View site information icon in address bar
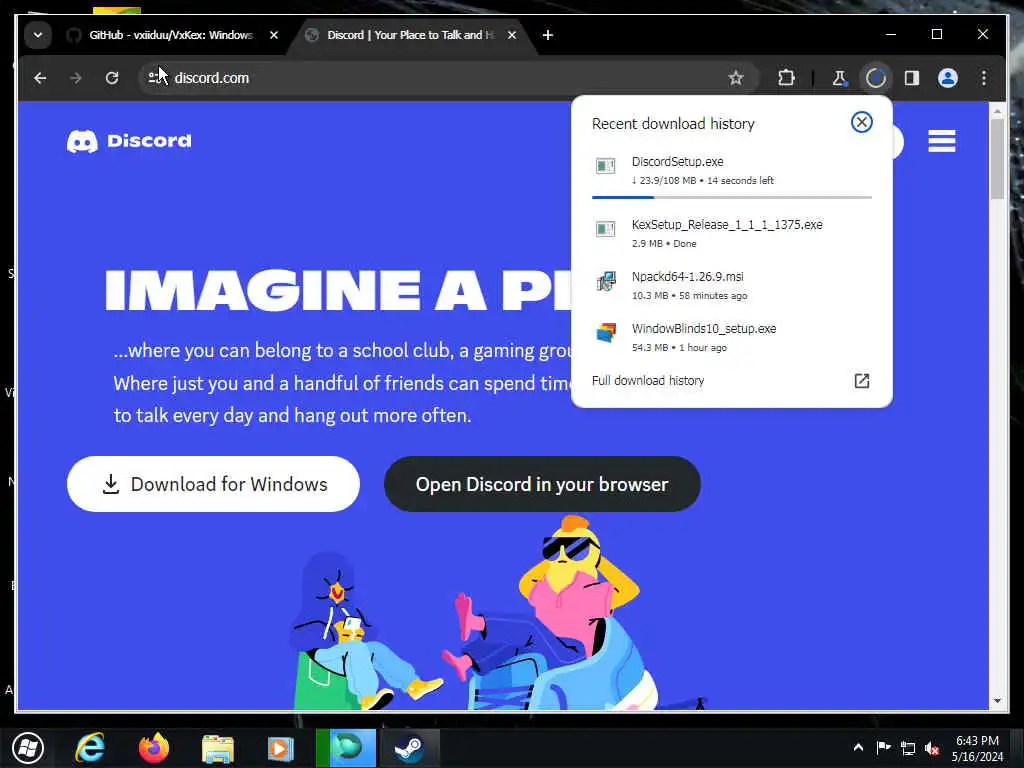 pyautogui.click(x=156, y=78)
